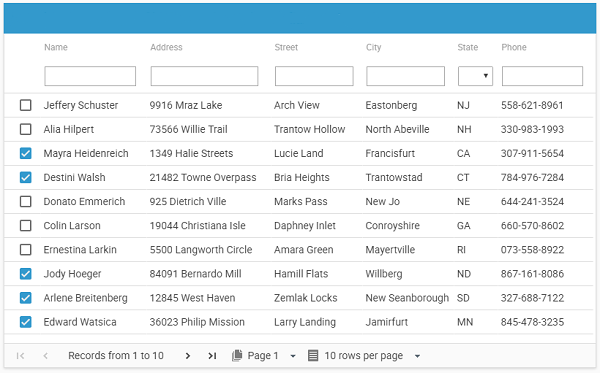The image size is (600, 373).
Task: Click the address 5500 Langworth Circle
Action: 201,250
